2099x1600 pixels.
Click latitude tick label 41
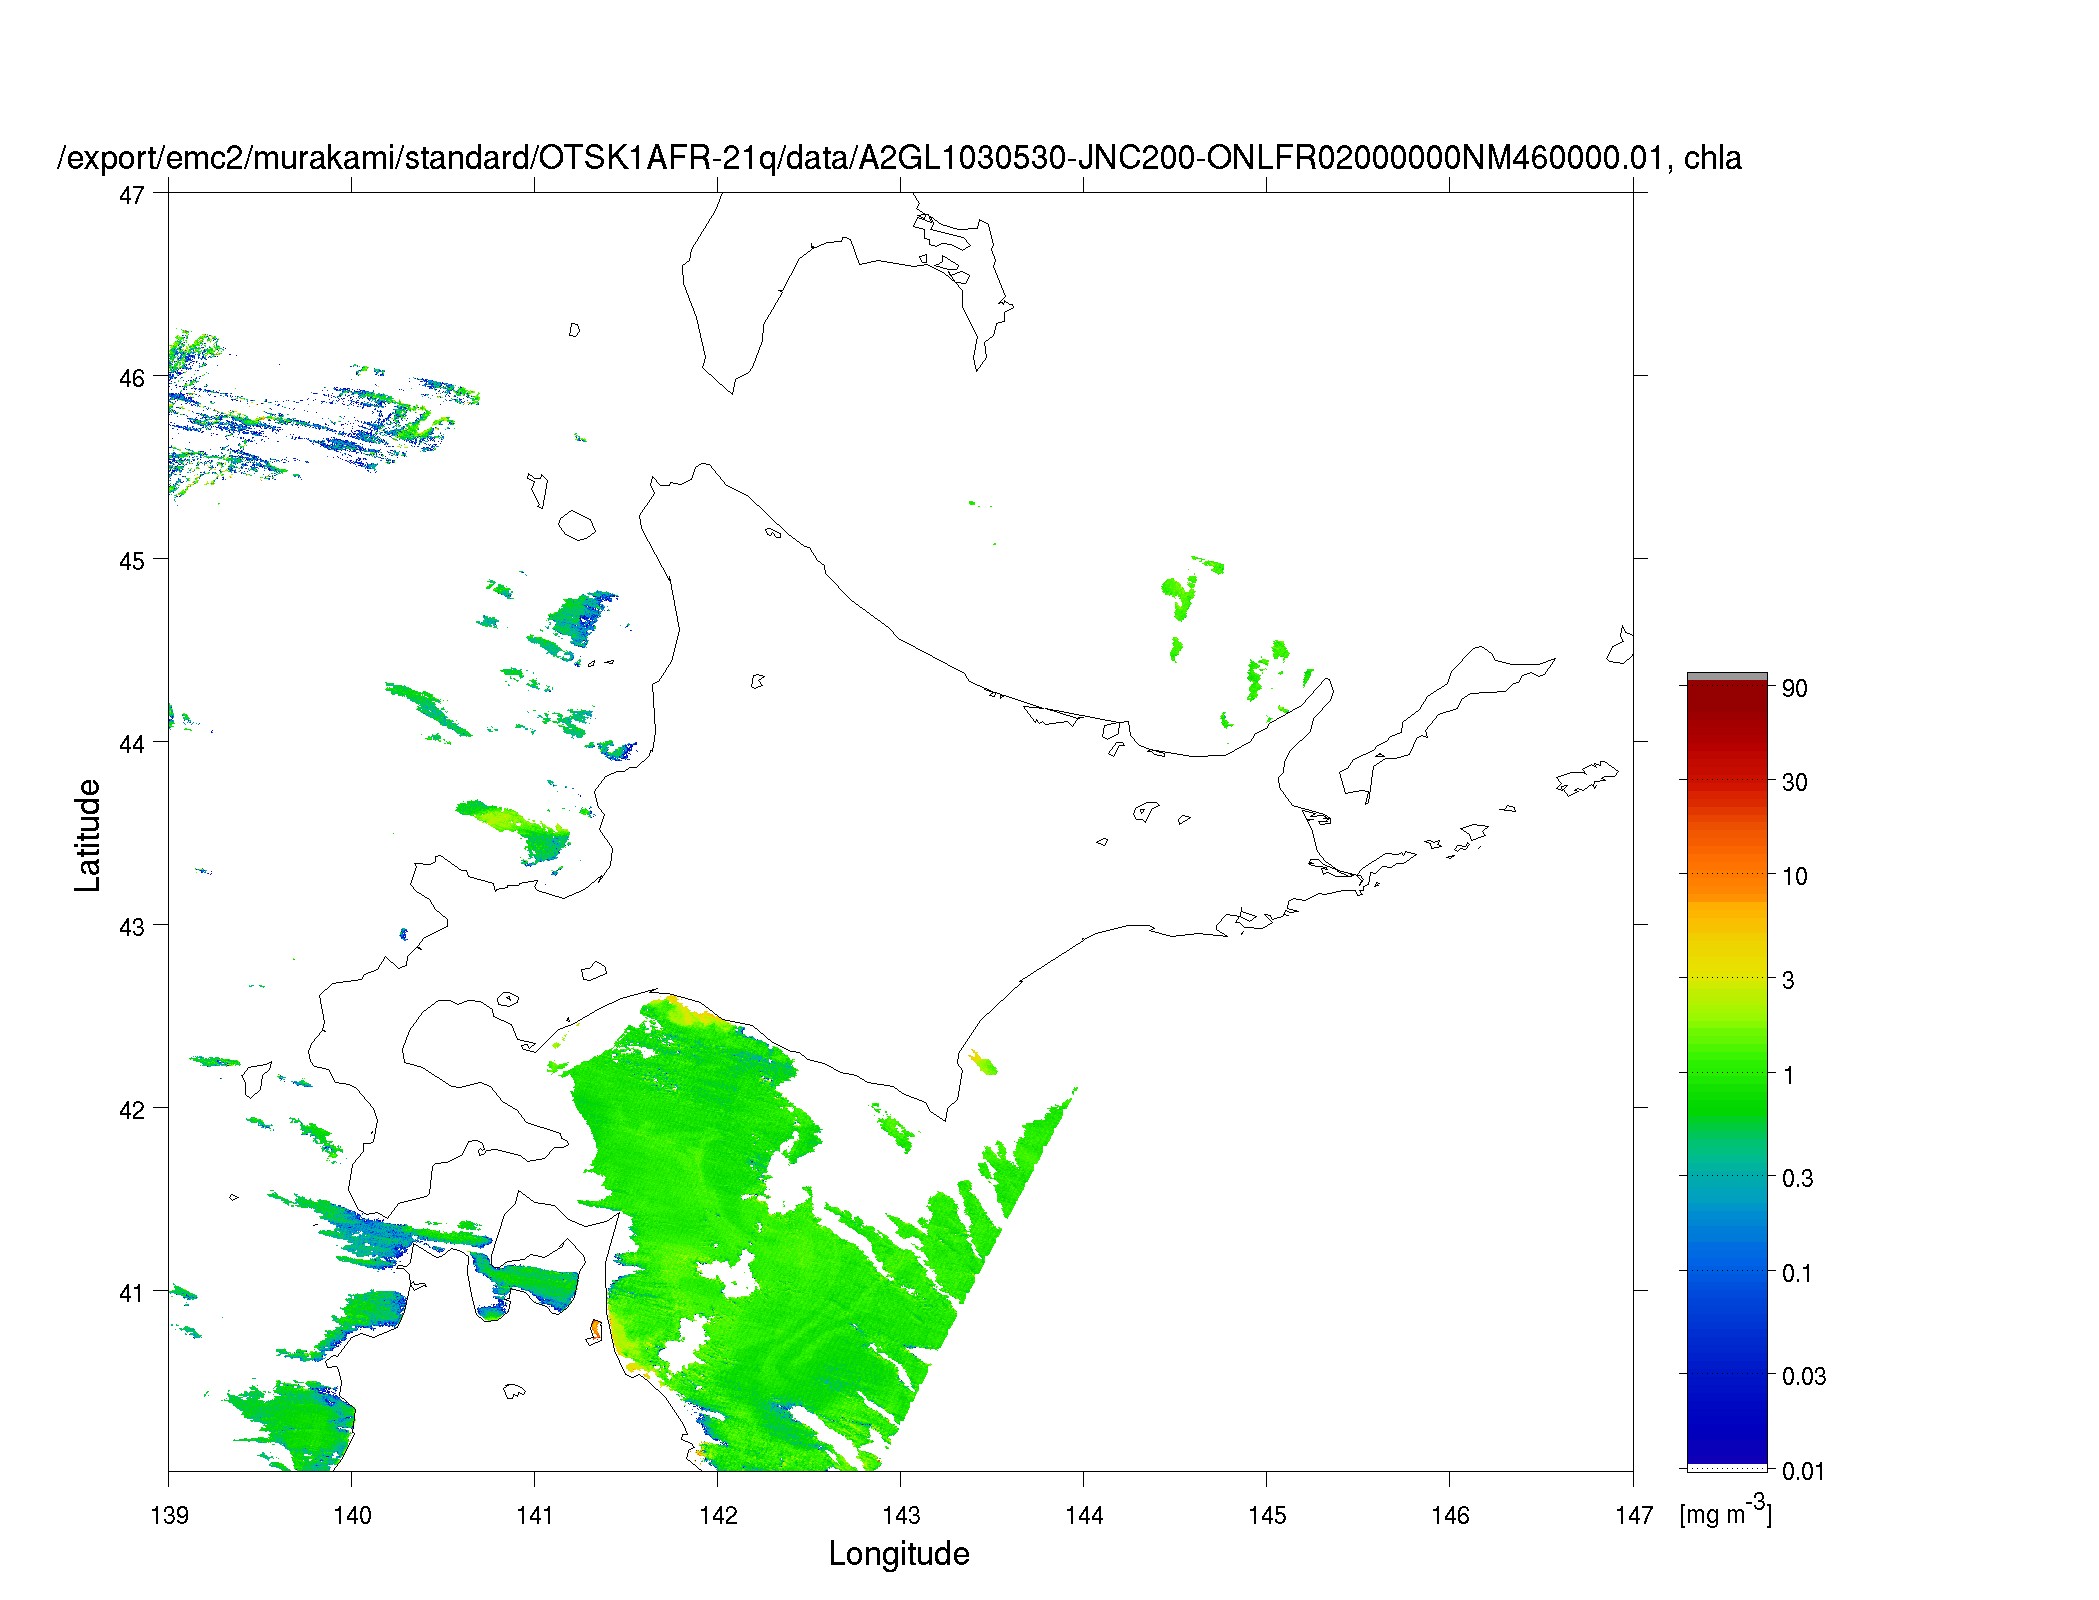coord(131,1293)
